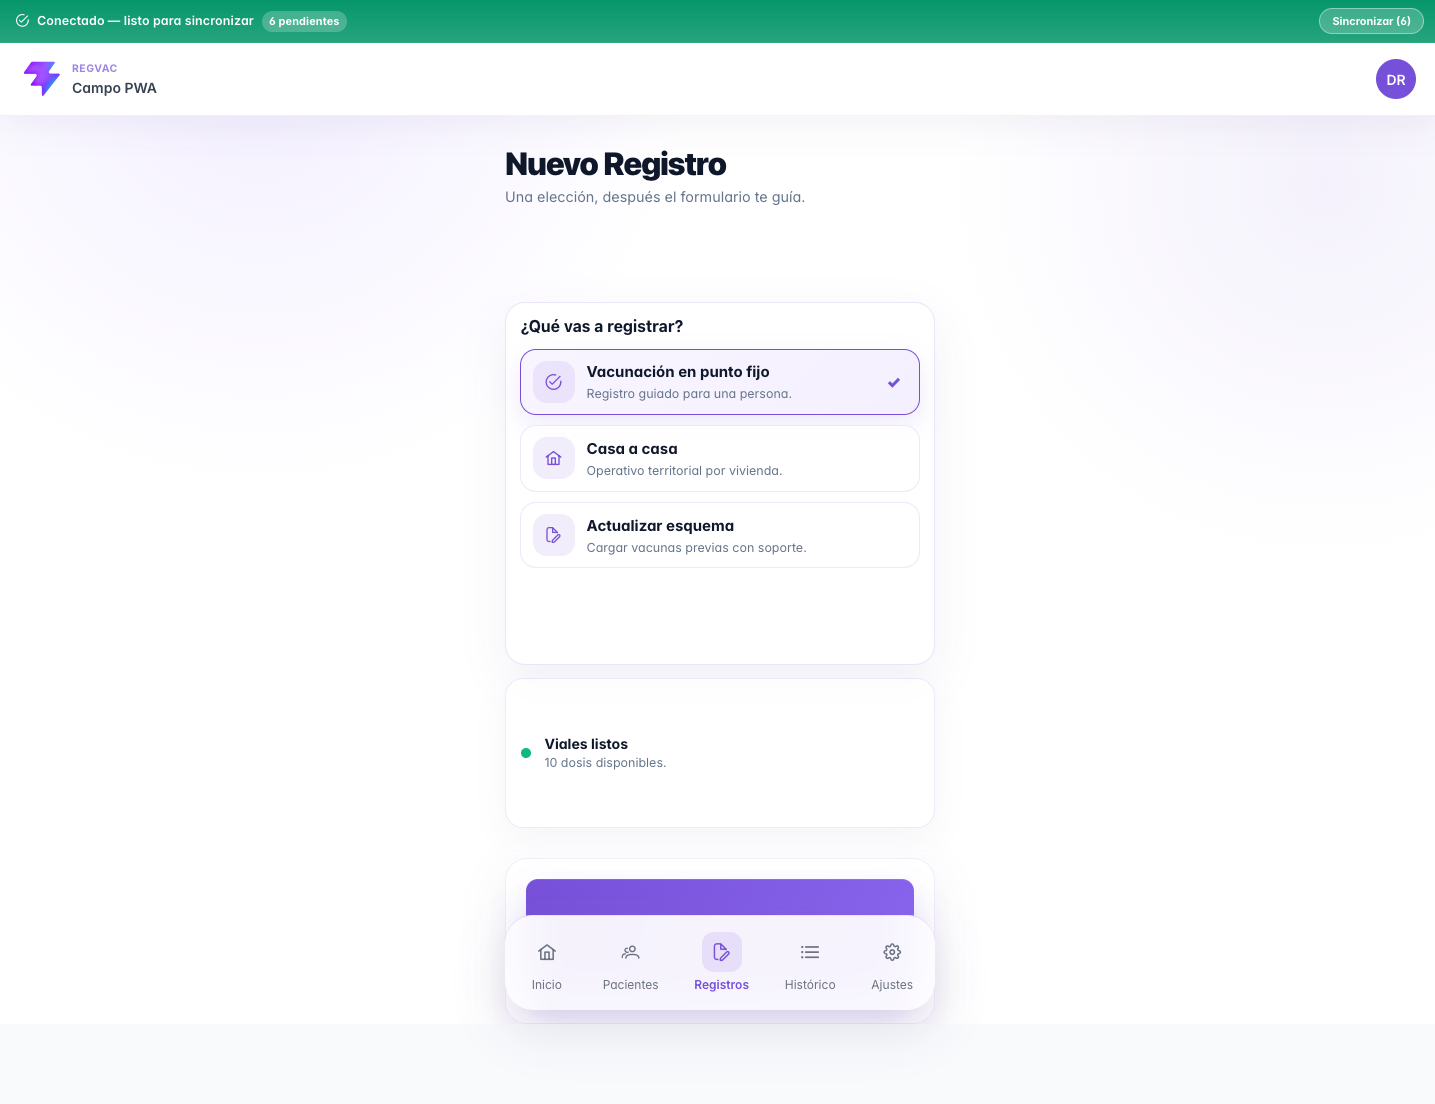Open the DR user avatar
The width and height of the screenshot is (1435, 1104).
(1395, 79)
